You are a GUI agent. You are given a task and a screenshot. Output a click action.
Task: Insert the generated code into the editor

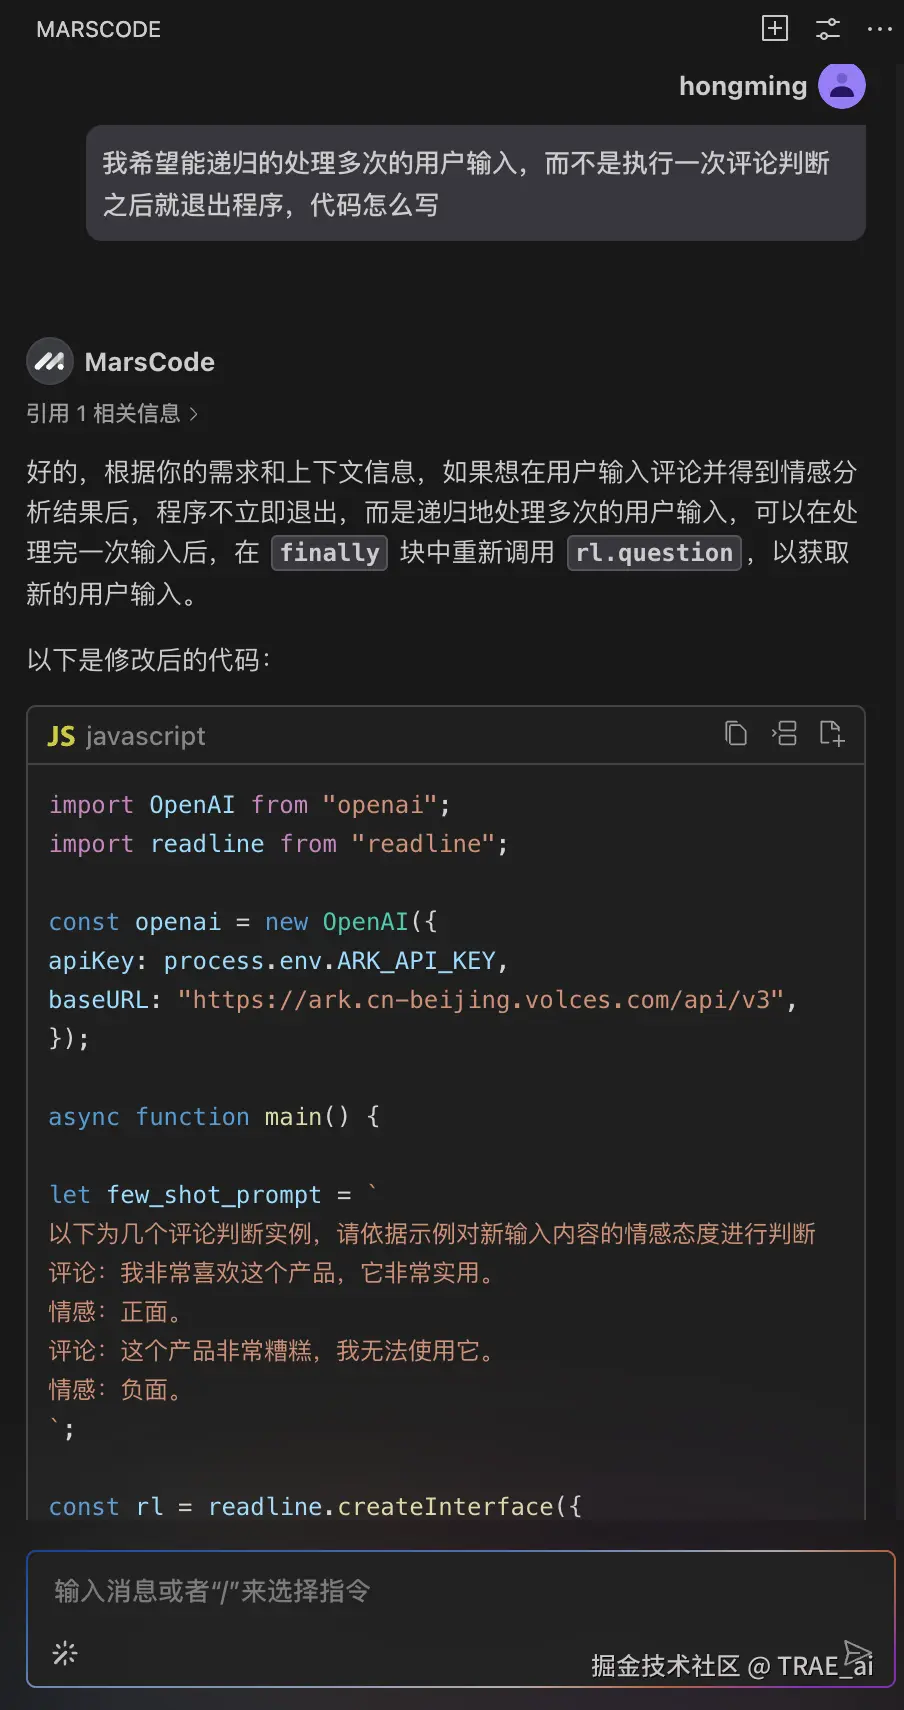pyautogui.click(x=784, y=733)
